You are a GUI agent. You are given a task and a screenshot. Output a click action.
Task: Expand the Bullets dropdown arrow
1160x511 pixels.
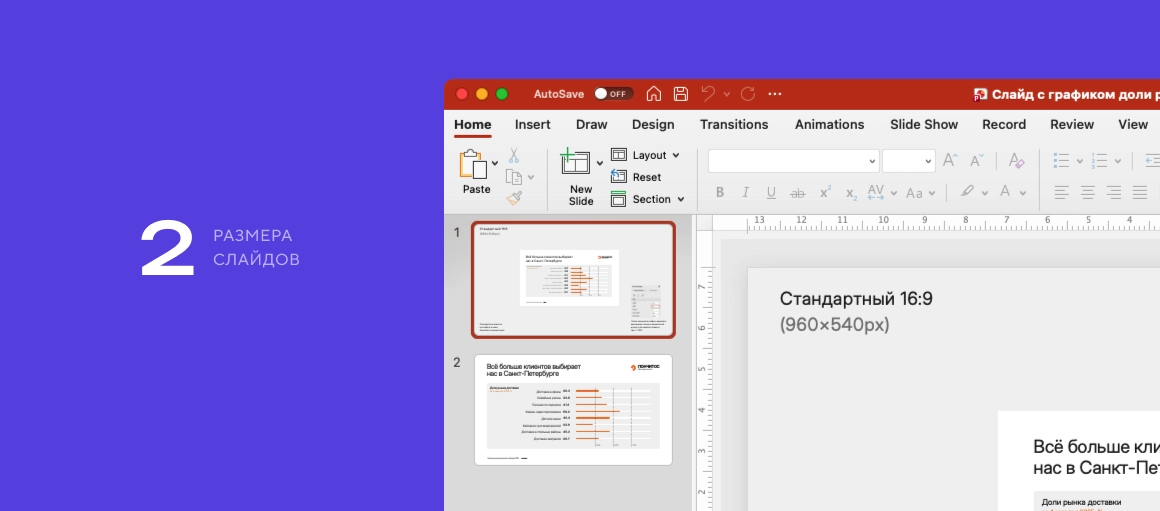pos(1079,160)
